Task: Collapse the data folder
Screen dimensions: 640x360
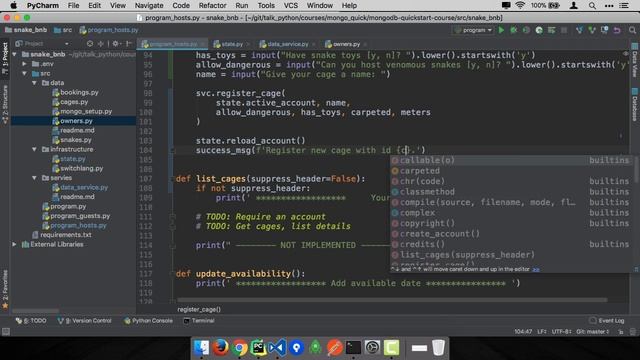Action: click(x=34, y=83)
